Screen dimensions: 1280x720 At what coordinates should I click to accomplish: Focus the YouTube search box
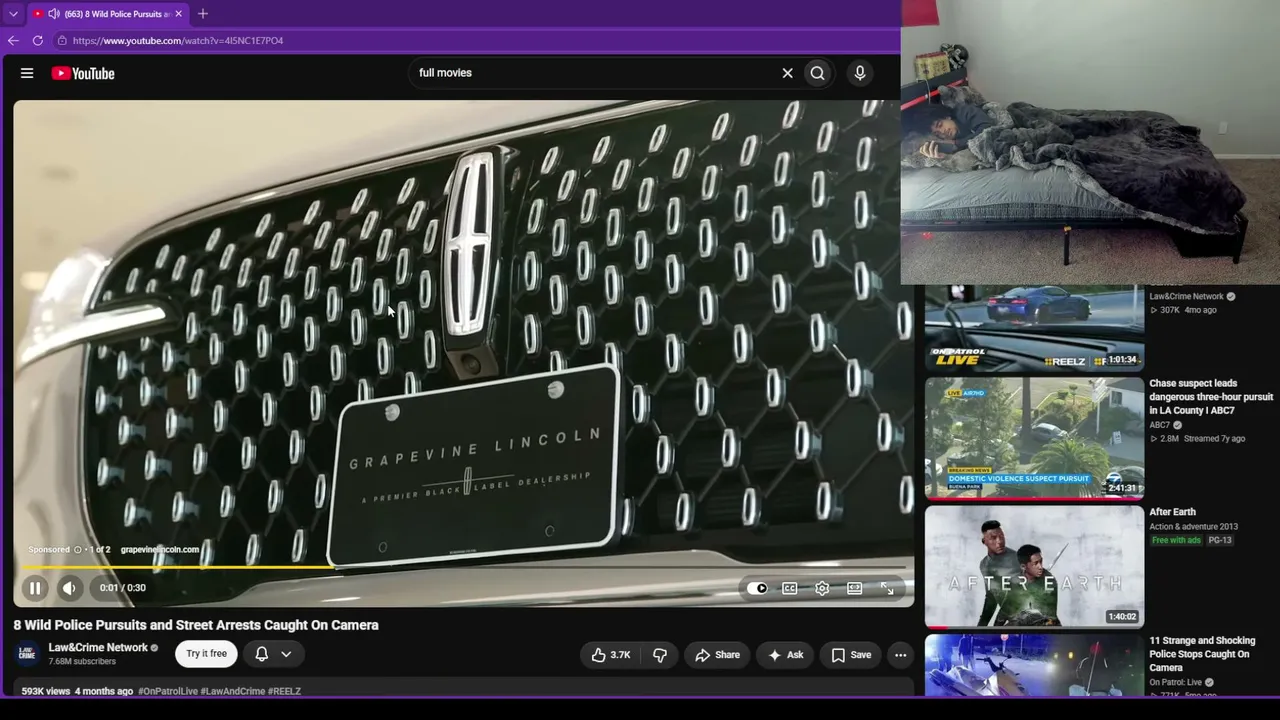click(x=595, y=73)
